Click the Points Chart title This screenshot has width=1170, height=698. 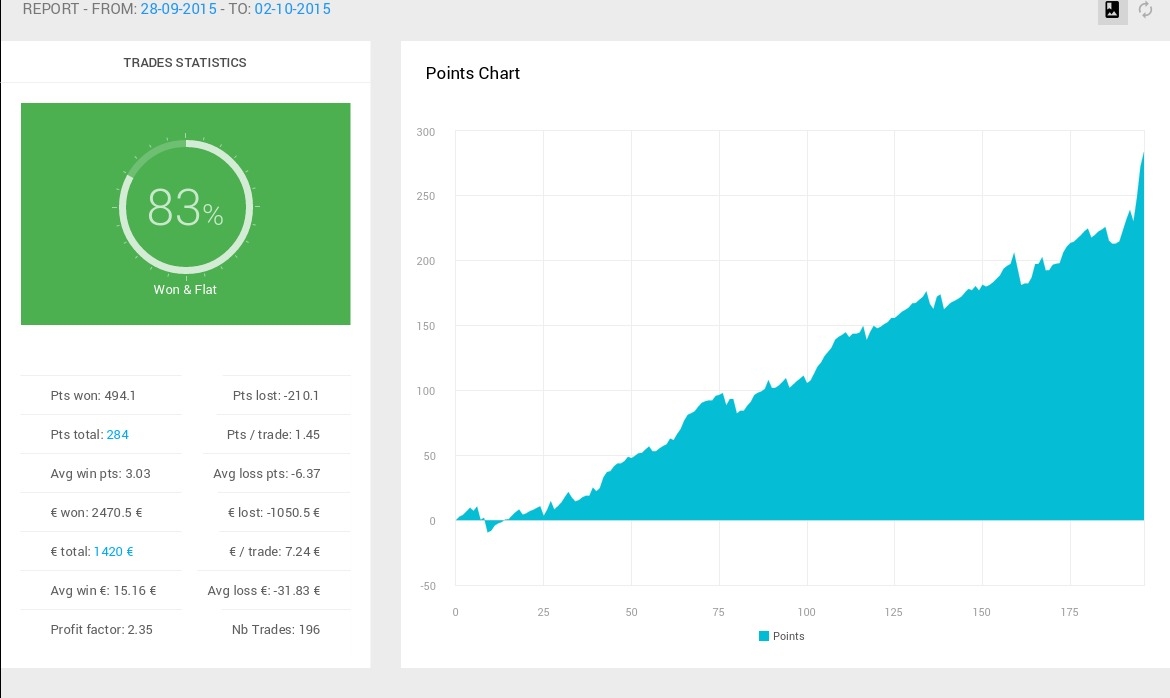(473, 73)
